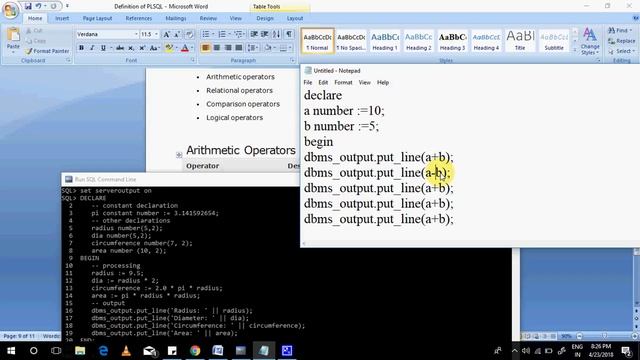
Task: Open the font size dropdown showing 11.5
Action: [x=156, y=34]
